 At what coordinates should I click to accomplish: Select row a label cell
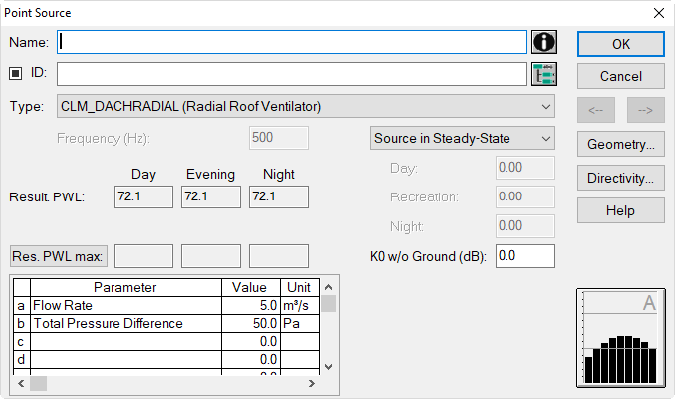21,306
